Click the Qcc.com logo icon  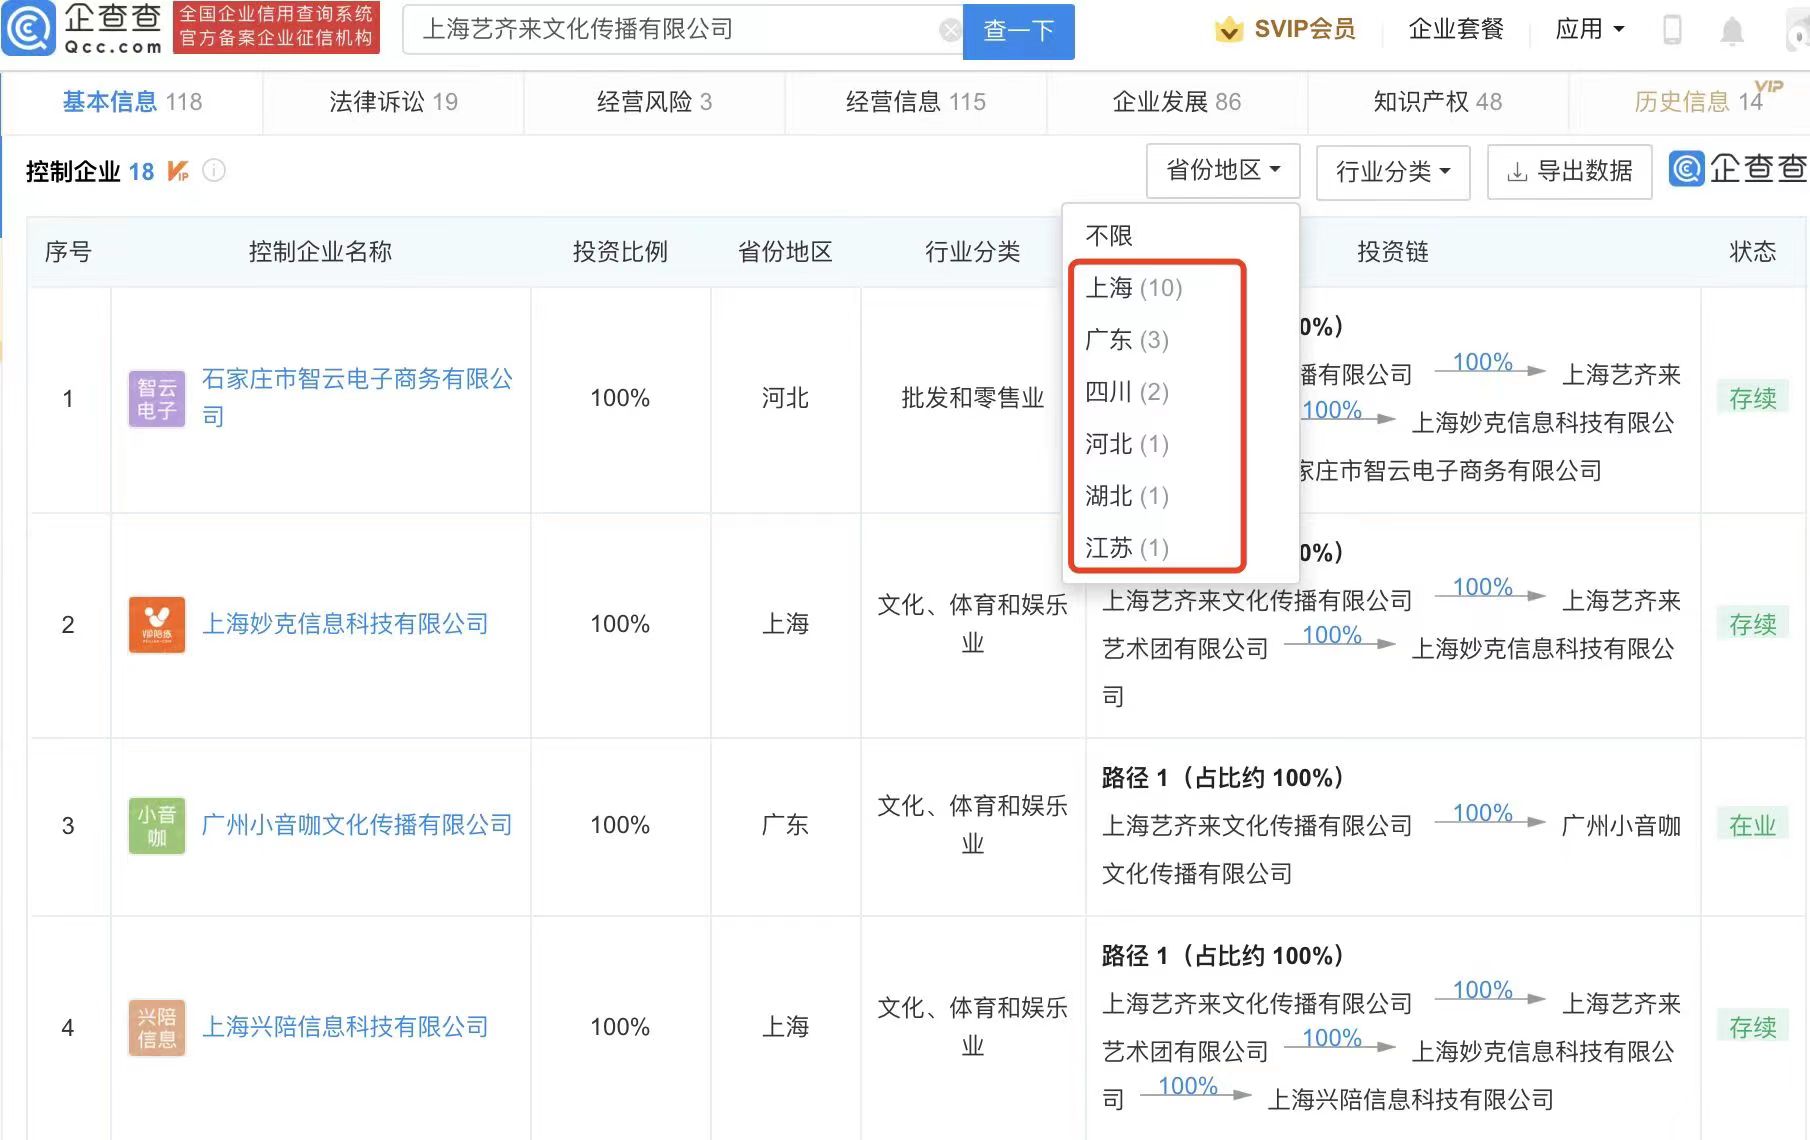tap(28, 28)
